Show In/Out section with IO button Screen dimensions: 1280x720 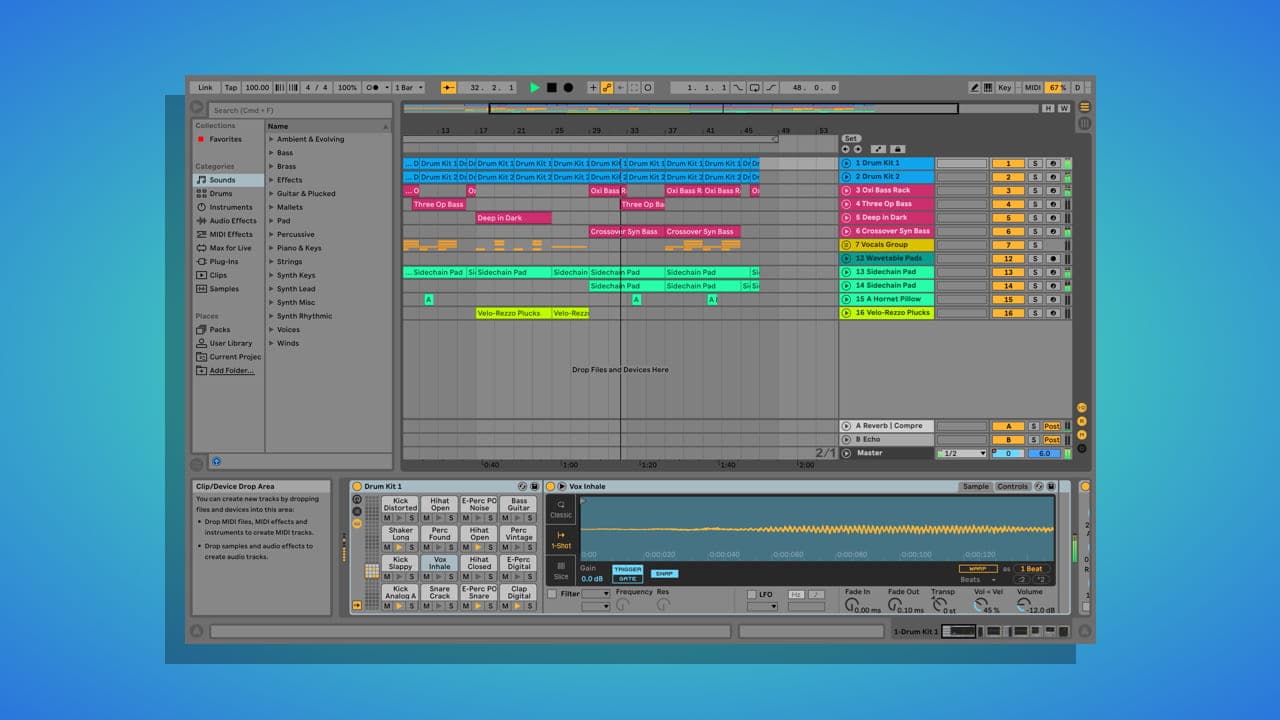1082,408
